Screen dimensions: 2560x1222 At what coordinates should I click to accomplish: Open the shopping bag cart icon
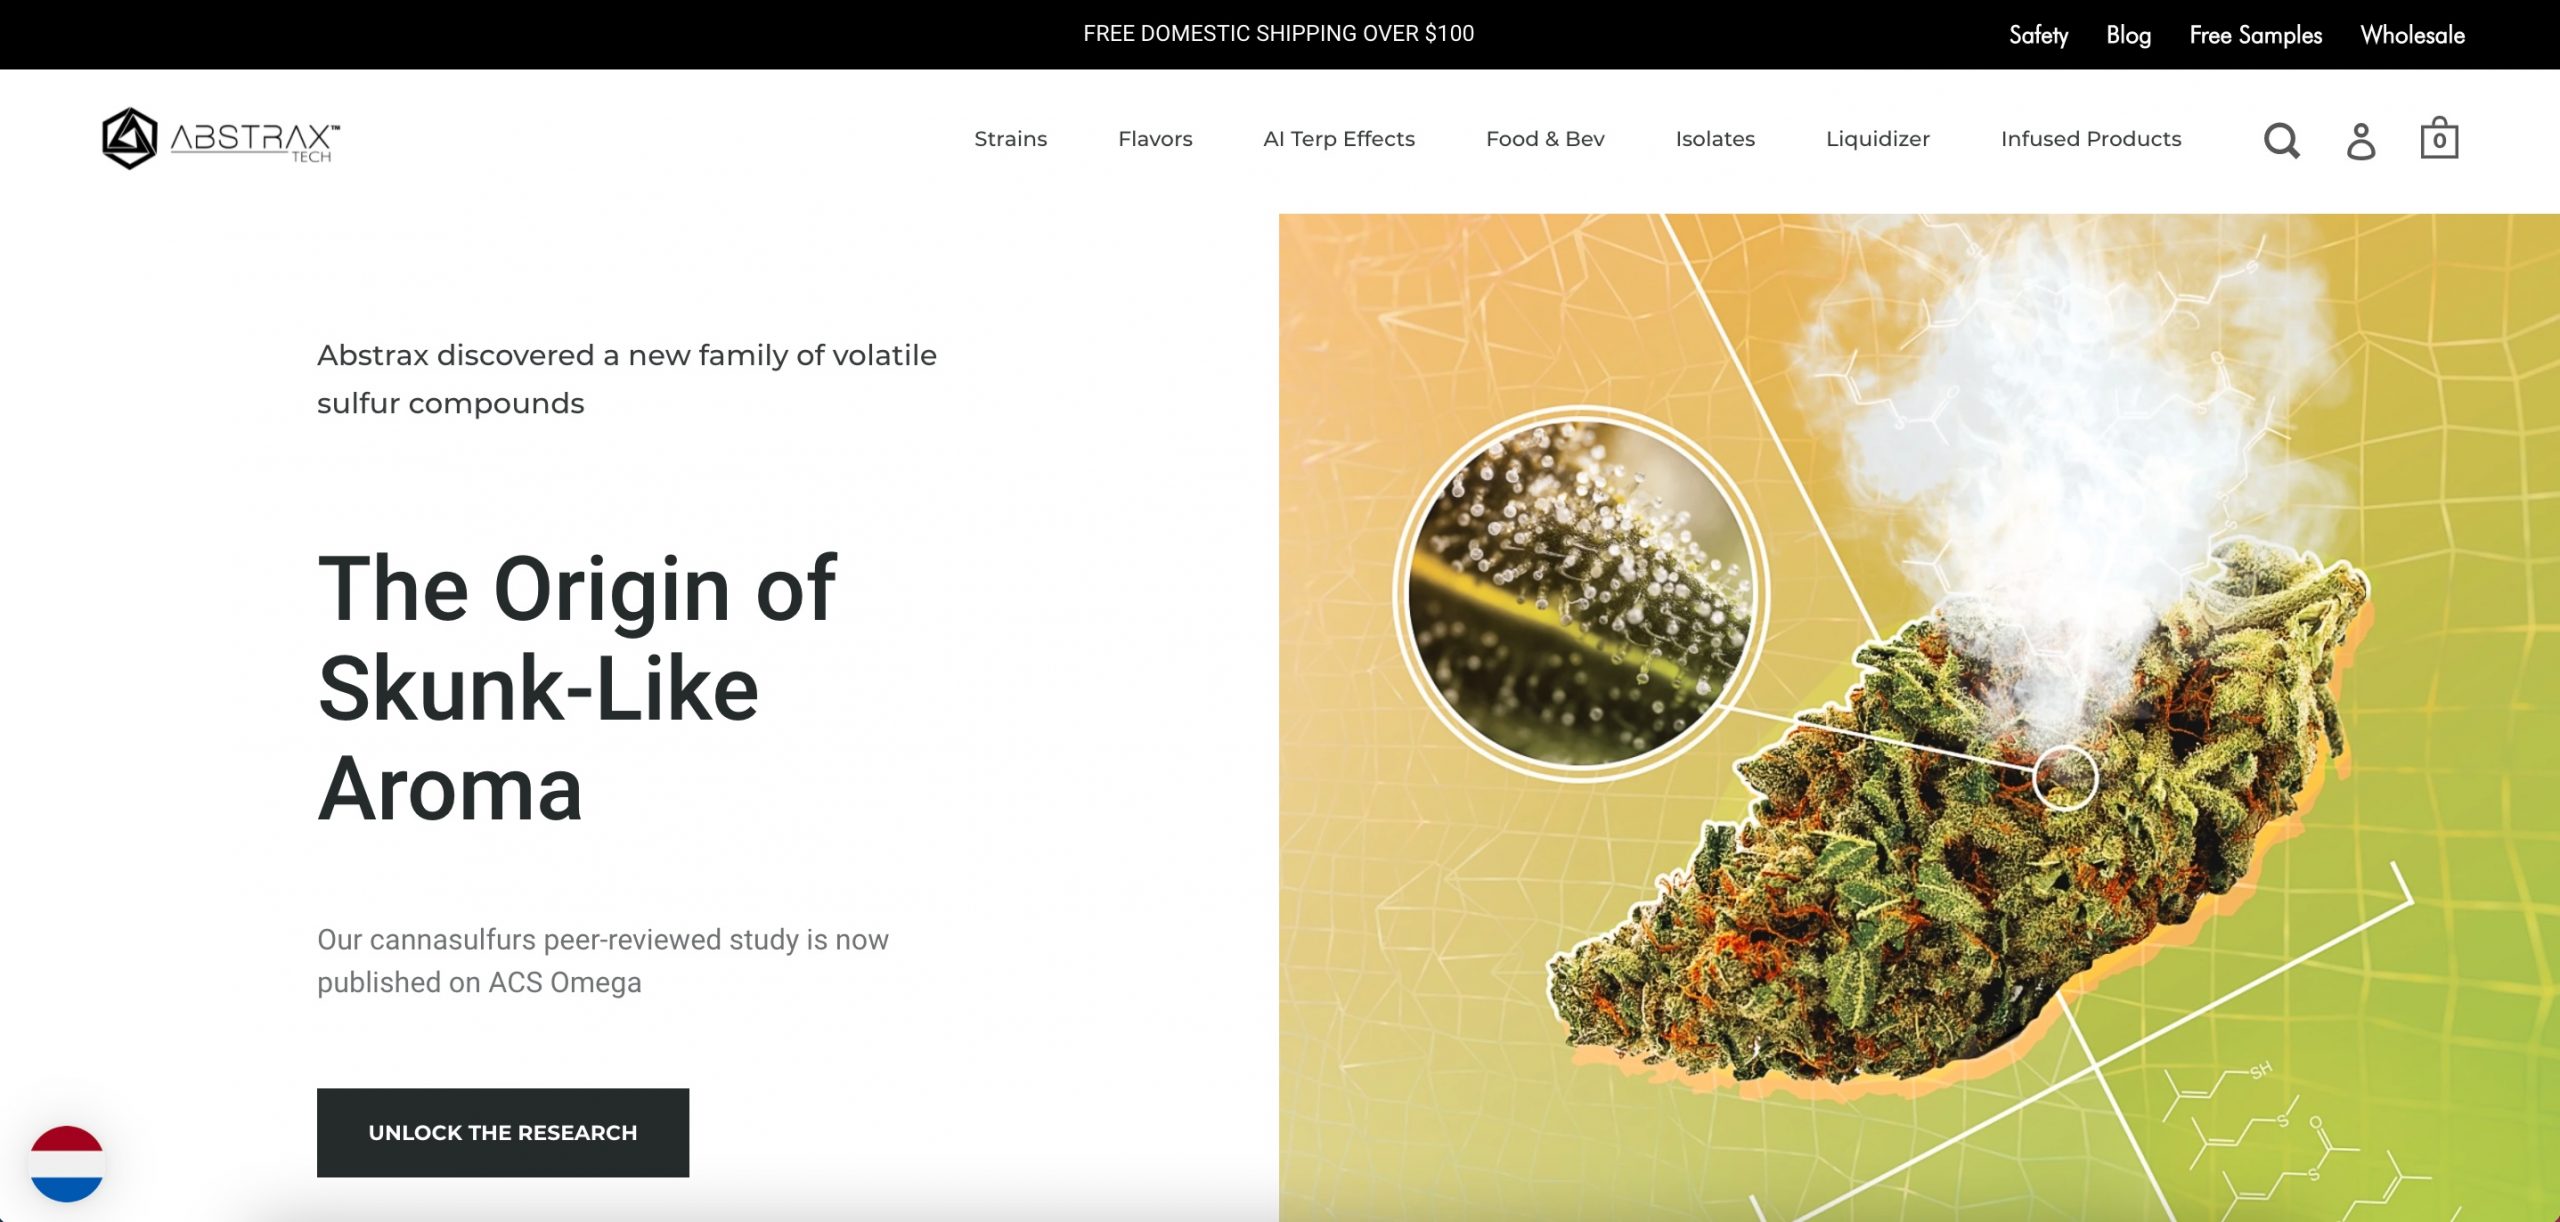tap(2439, 138)
